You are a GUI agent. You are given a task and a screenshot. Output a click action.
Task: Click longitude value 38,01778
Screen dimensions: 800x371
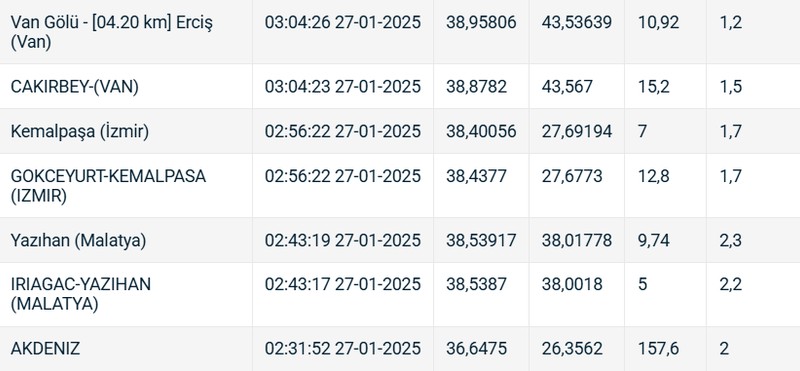(x=577, y=240)
